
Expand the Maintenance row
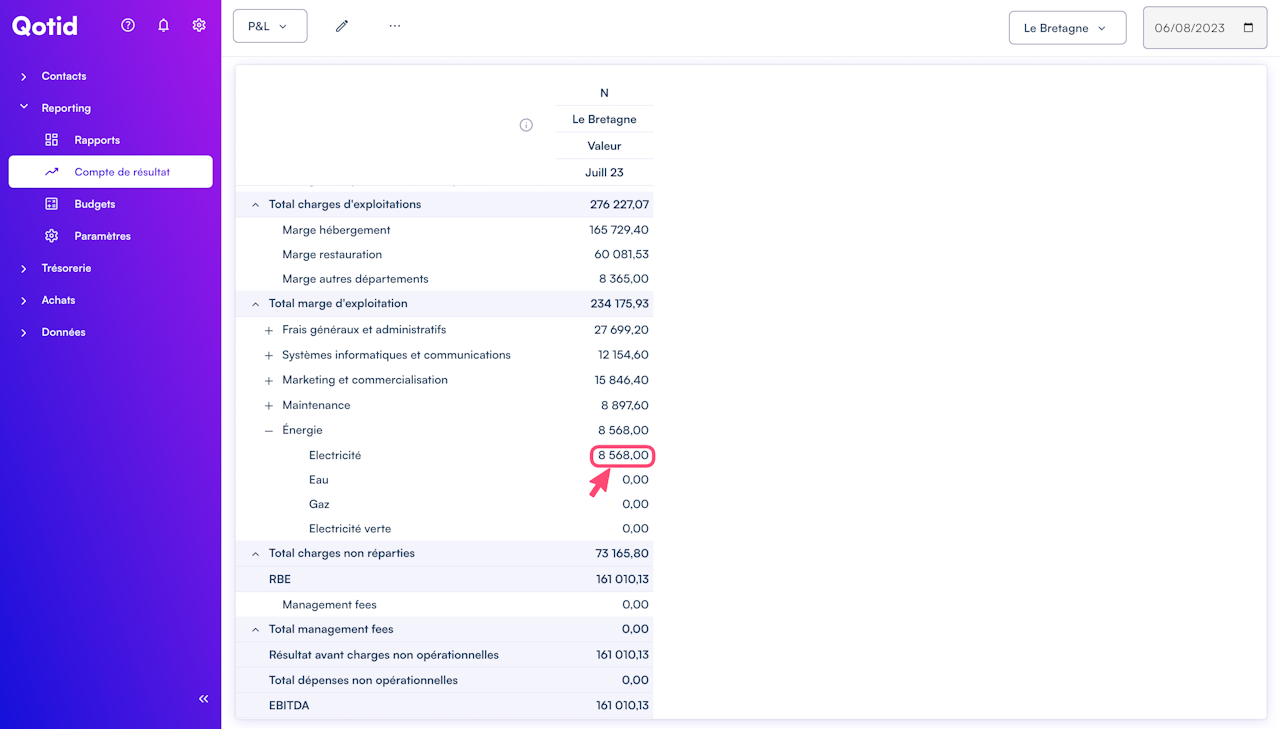pos(268,405)
